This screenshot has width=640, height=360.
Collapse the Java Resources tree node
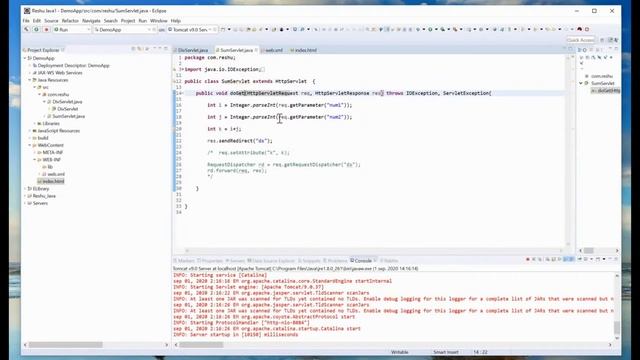30,80
